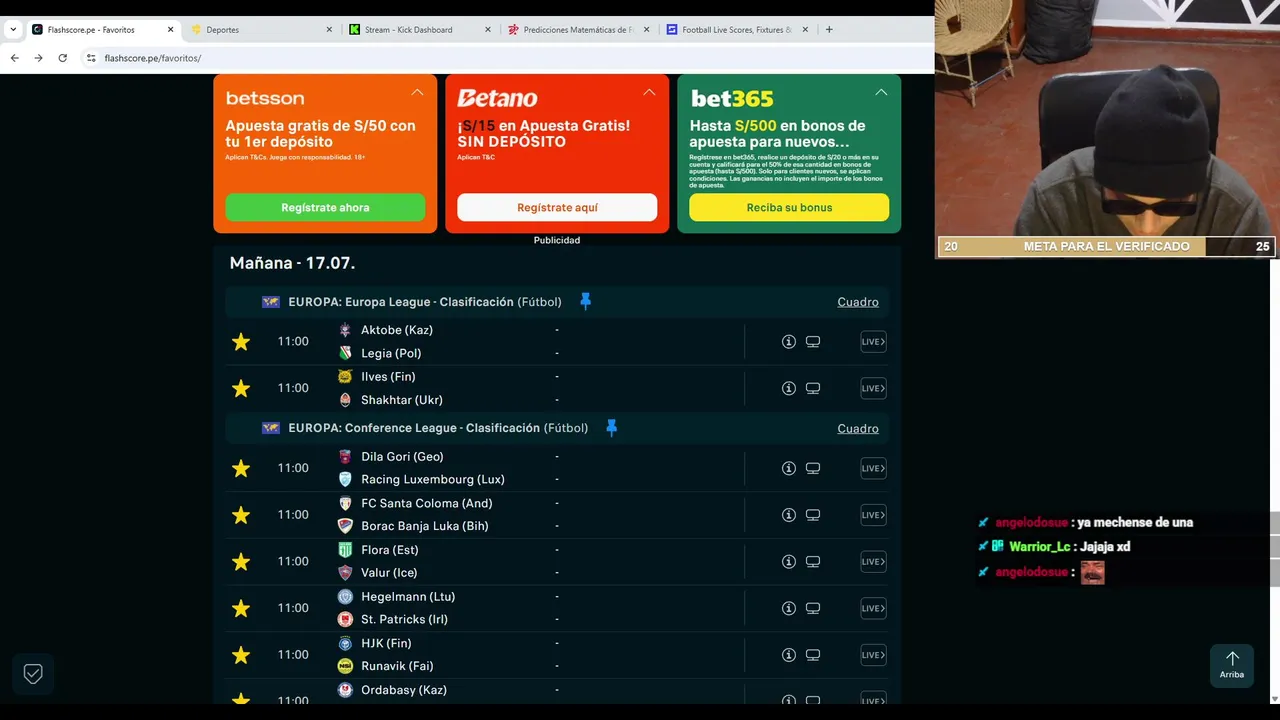The image size is (1280, 720).
Task: Unpin the Conference League Clasificación league
Action: point(612,428)
